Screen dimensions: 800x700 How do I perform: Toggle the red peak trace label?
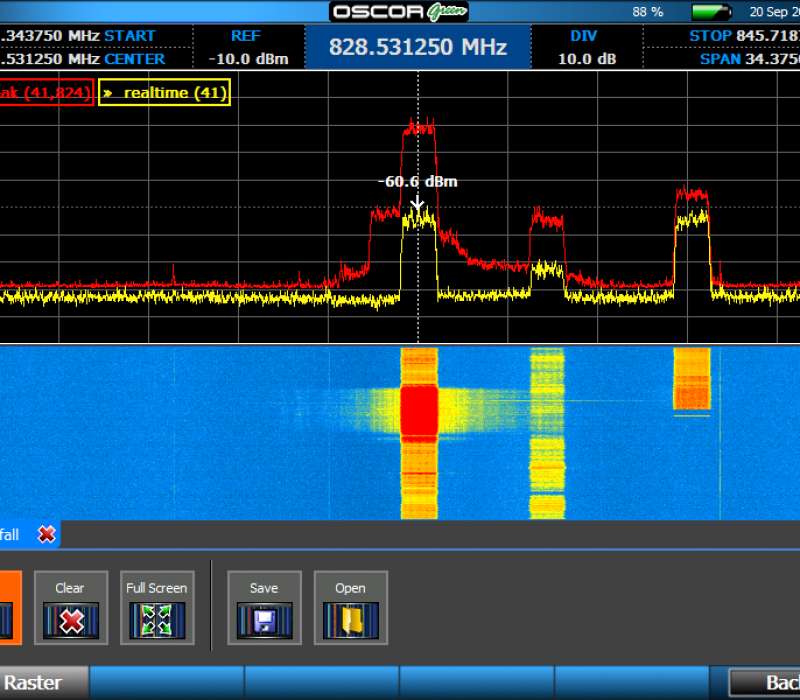coord(45,93)
